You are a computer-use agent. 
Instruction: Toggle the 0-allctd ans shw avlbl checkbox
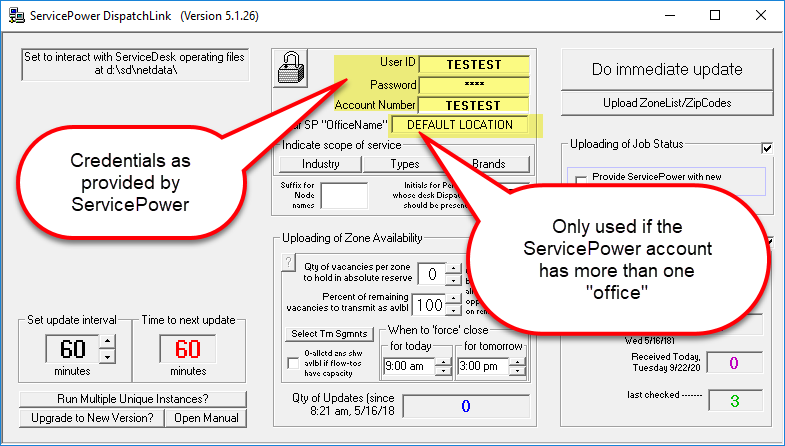(x=293, y=363)
